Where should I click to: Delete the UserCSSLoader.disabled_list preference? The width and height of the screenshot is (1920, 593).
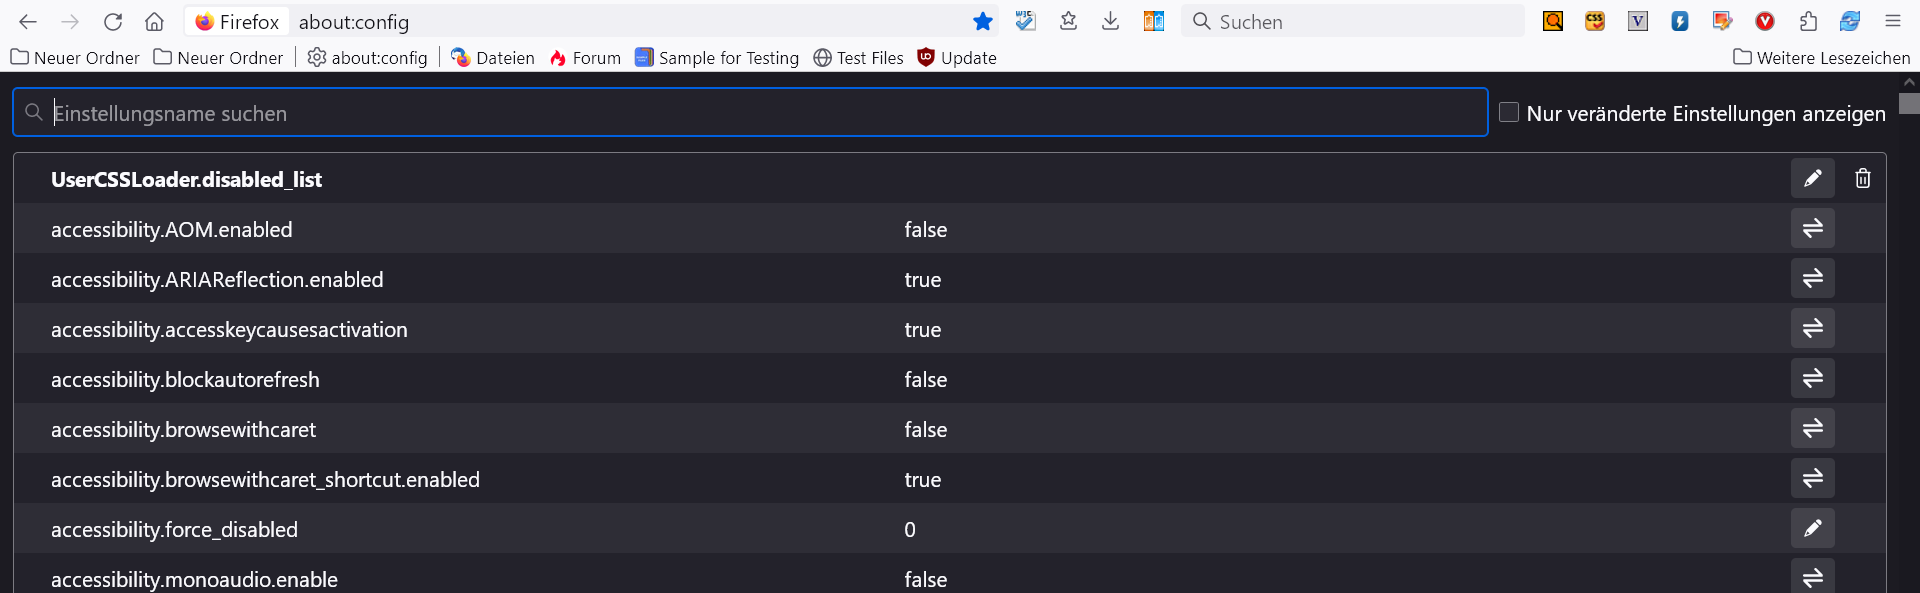pos(1862,179)
